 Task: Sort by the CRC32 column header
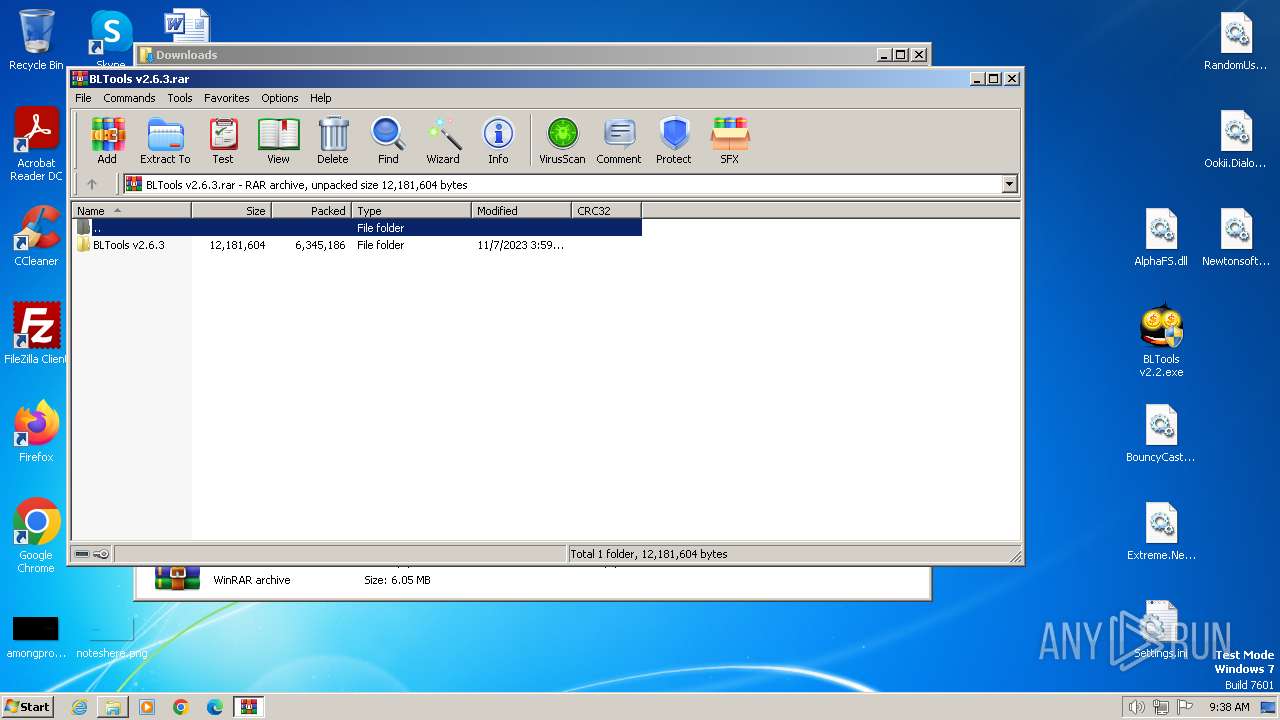(607, 211)
